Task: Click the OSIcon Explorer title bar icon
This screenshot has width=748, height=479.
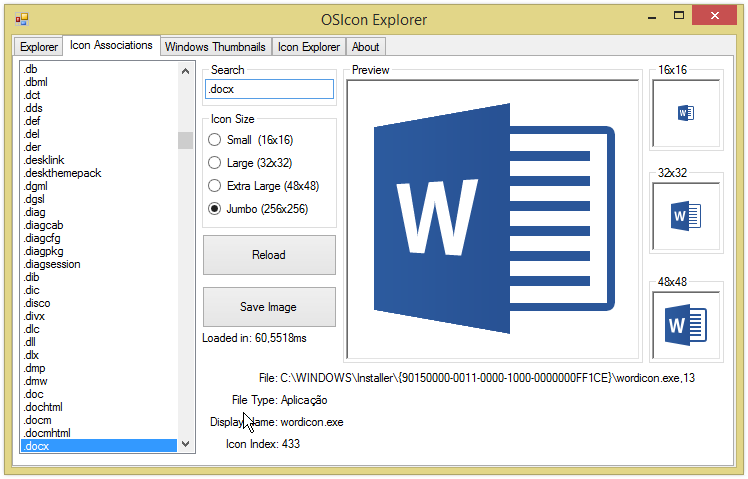Action: point(21,19)
